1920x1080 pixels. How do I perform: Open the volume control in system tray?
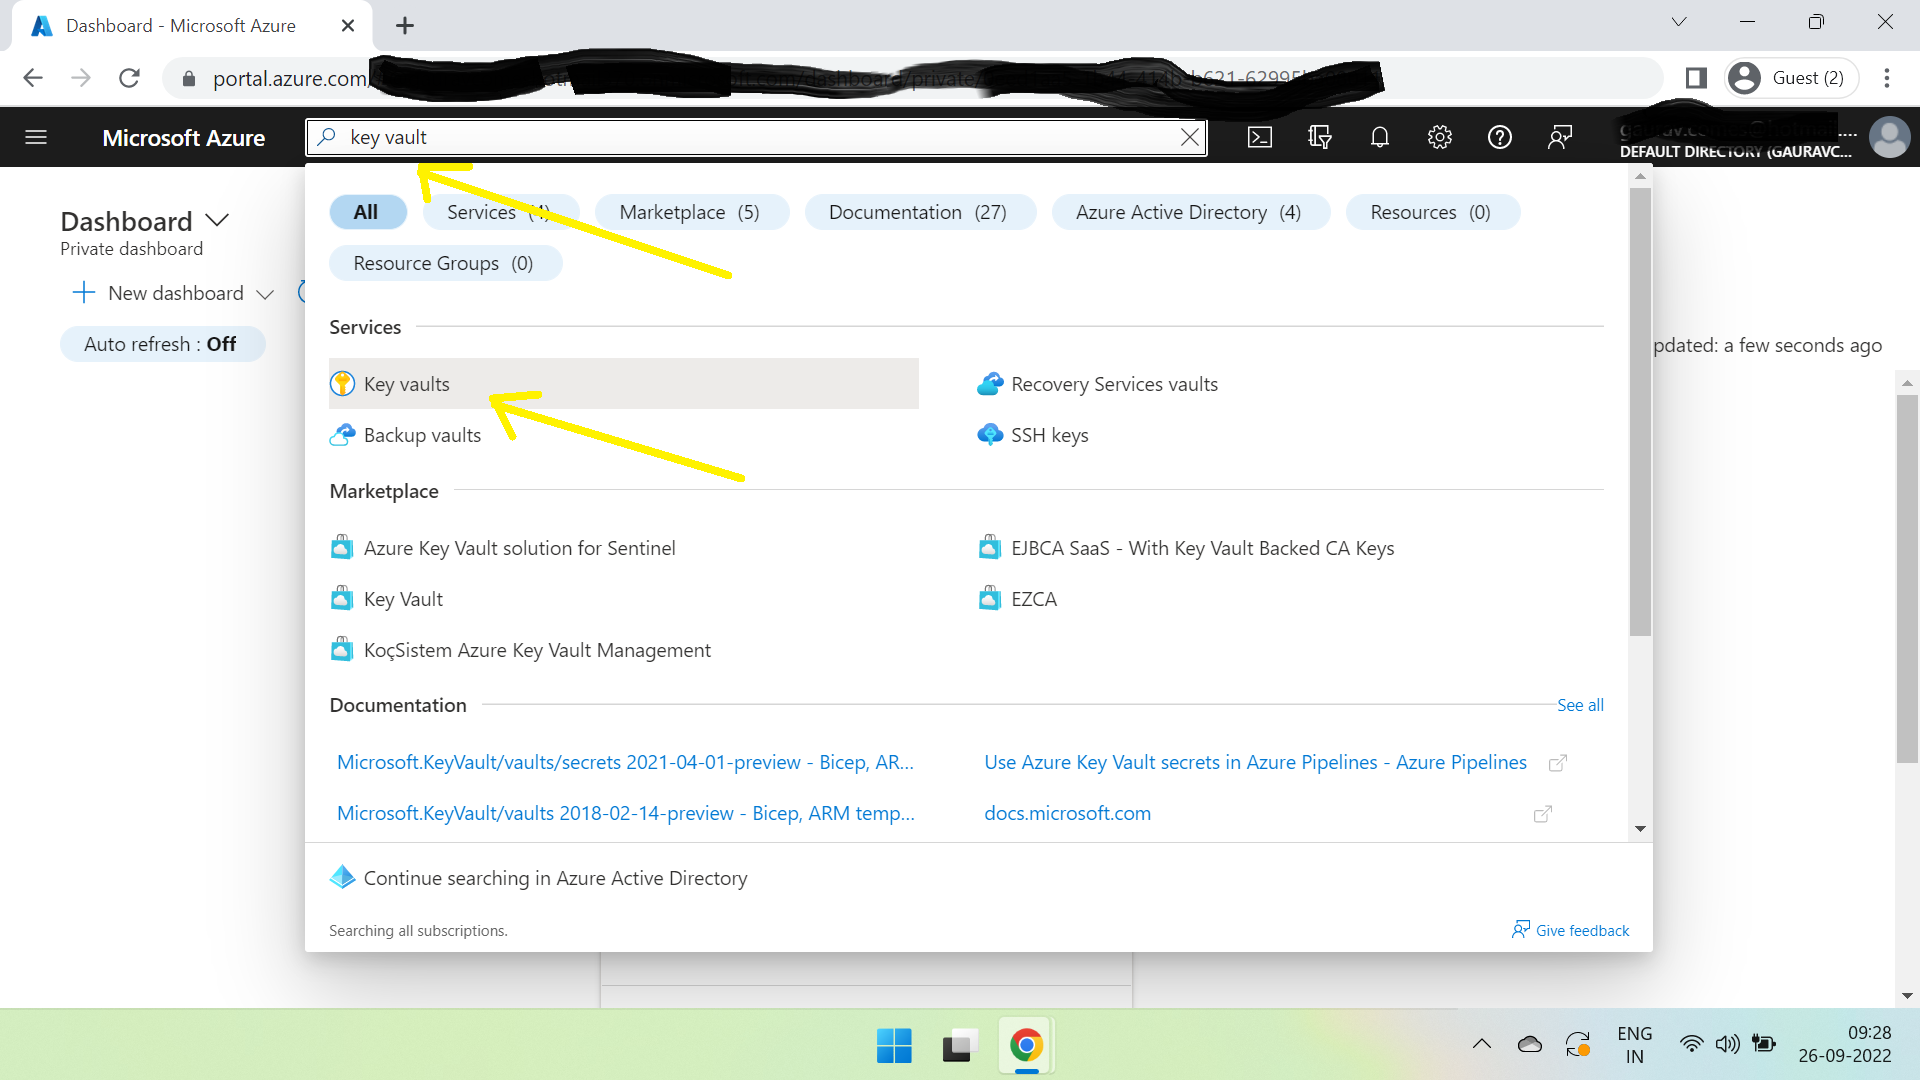(x=1727, y=1044)
